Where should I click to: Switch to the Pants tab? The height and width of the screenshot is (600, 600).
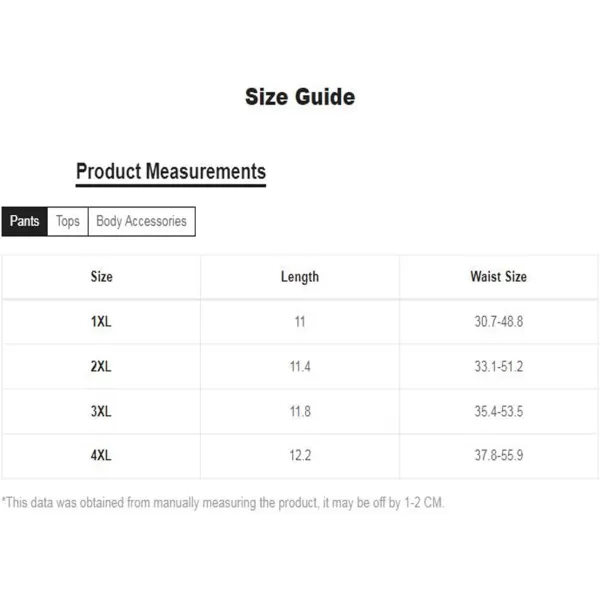click(x=24, y=222)
